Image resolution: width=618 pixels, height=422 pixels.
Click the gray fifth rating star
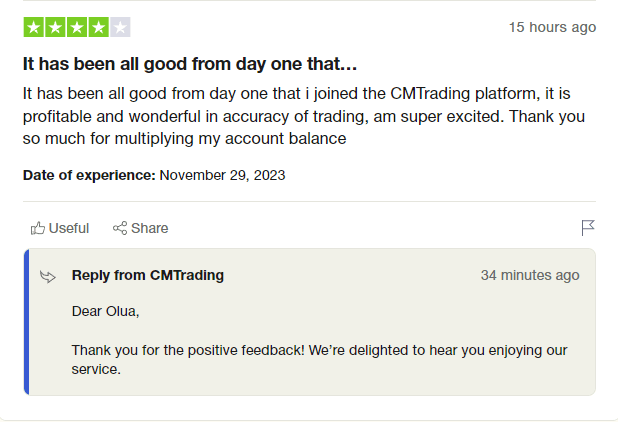point(120,27)
